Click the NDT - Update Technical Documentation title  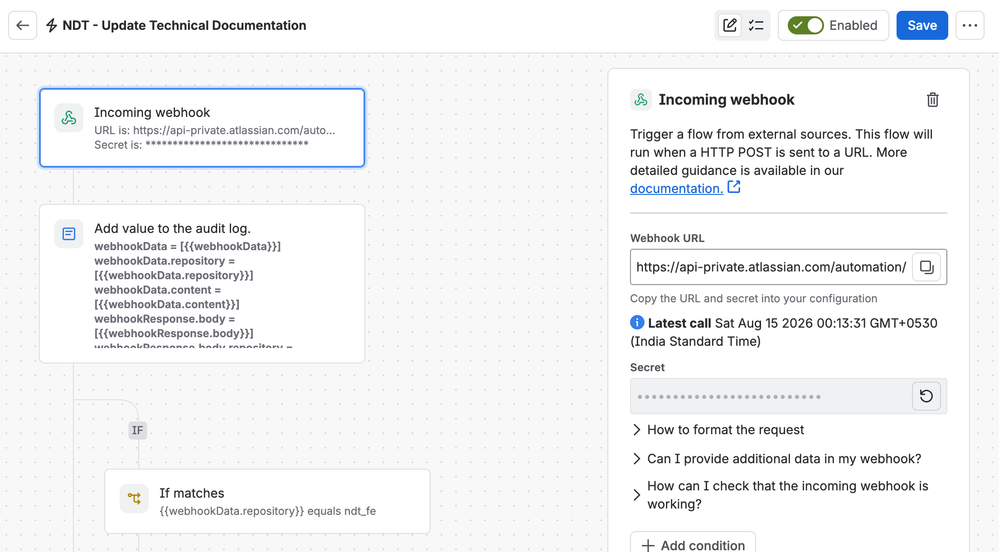click(x=184, y=25)
